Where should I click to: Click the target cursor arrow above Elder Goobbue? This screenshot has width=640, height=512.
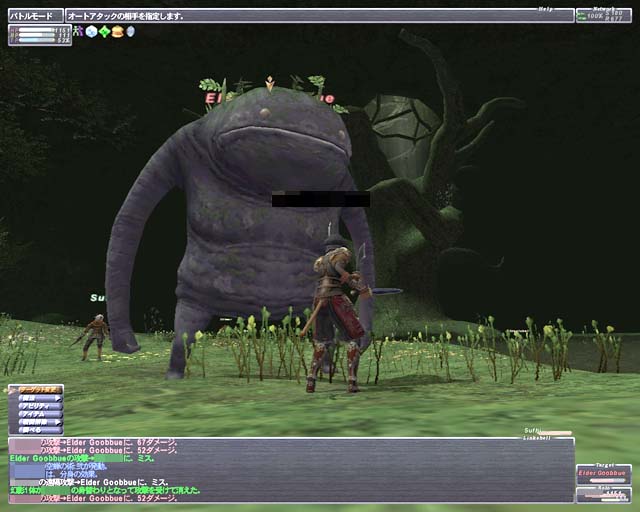(x=269, y=84)
